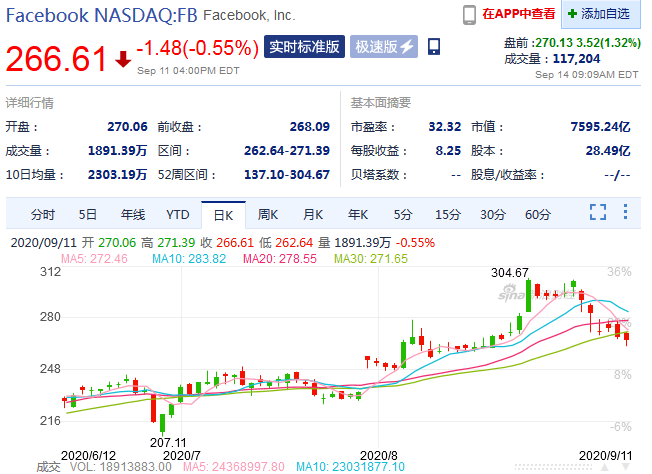Image resolution: width=652 pixels, height=474 pixels.
Task: Switch to 实时标准版 mode
Action: (304, 46)
